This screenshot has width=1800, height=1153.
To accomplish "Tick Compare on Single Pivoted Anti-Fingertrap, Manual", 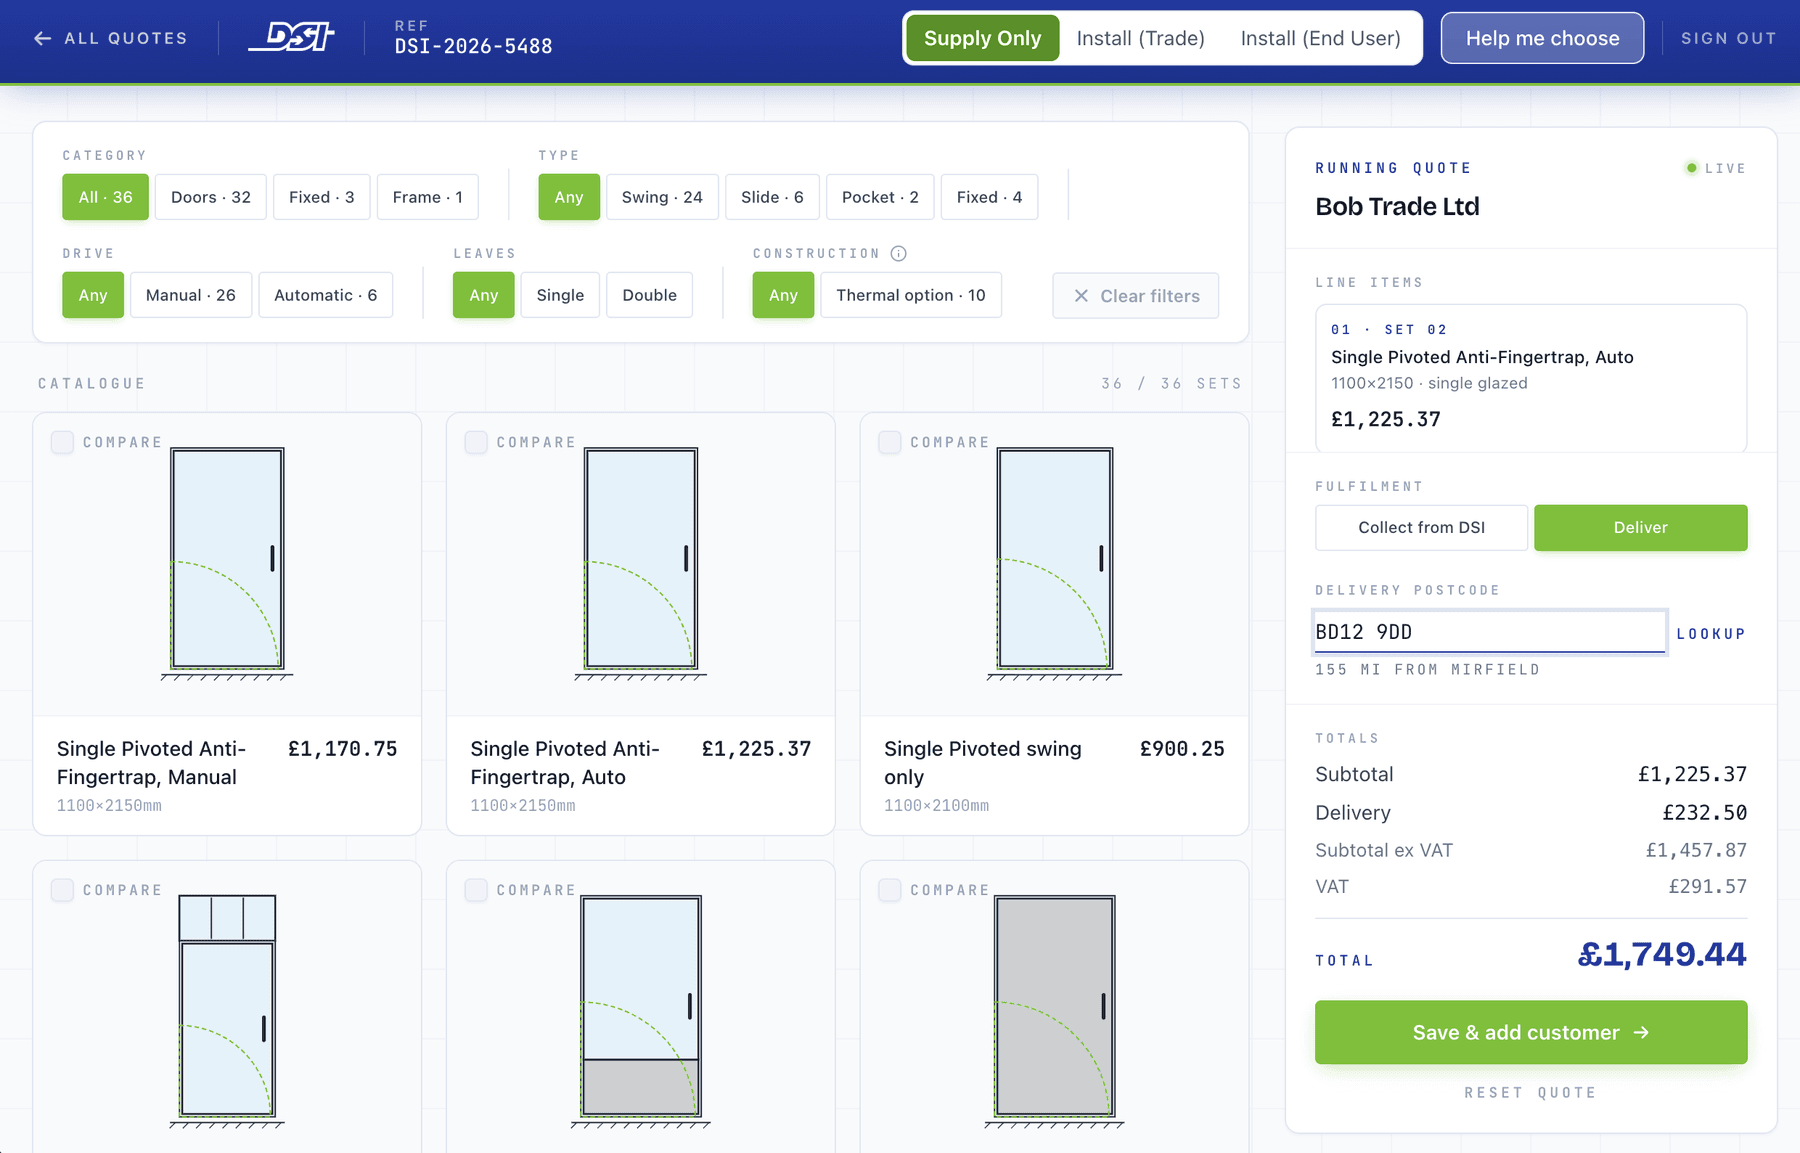I will pos(62,442).
